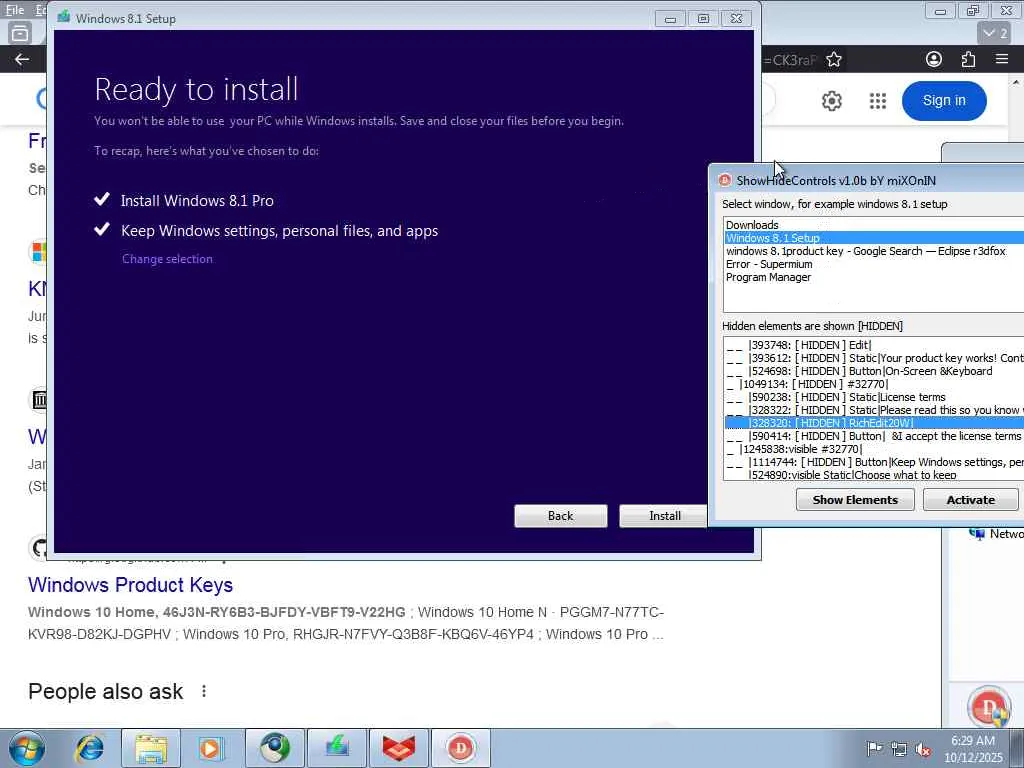Screen dimensions: 1024x768
Task: Click Back in Windows 8.1 Setup
Action: [560, 516]
